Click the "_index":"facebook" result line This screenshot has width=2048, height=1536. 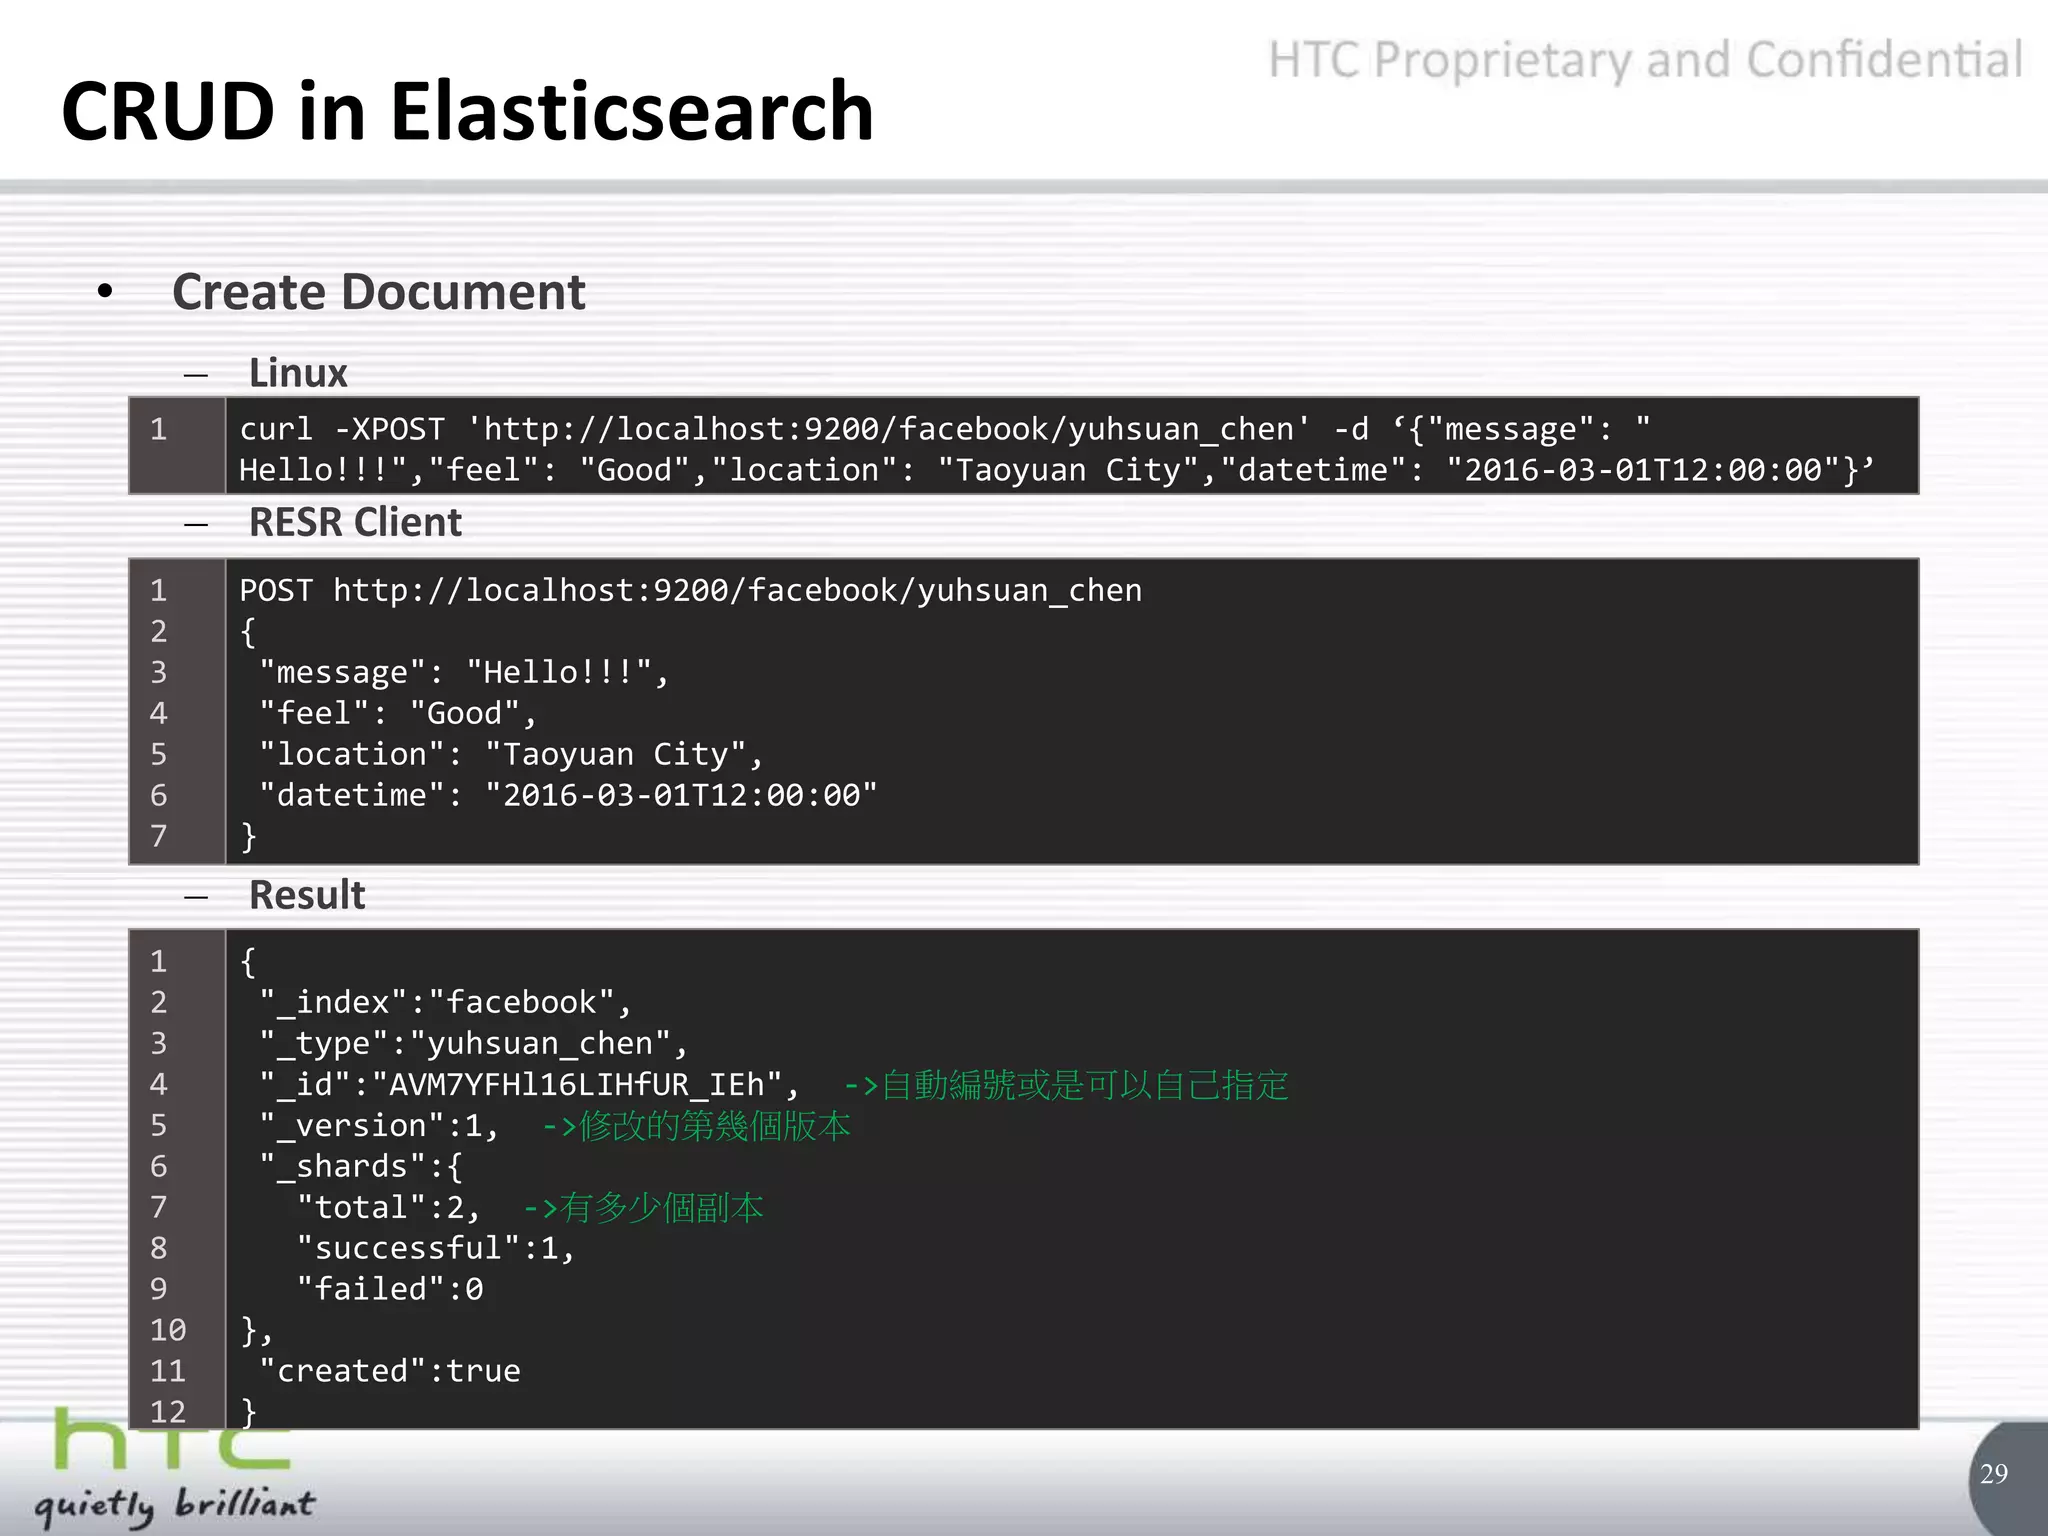click(445, 1002)
